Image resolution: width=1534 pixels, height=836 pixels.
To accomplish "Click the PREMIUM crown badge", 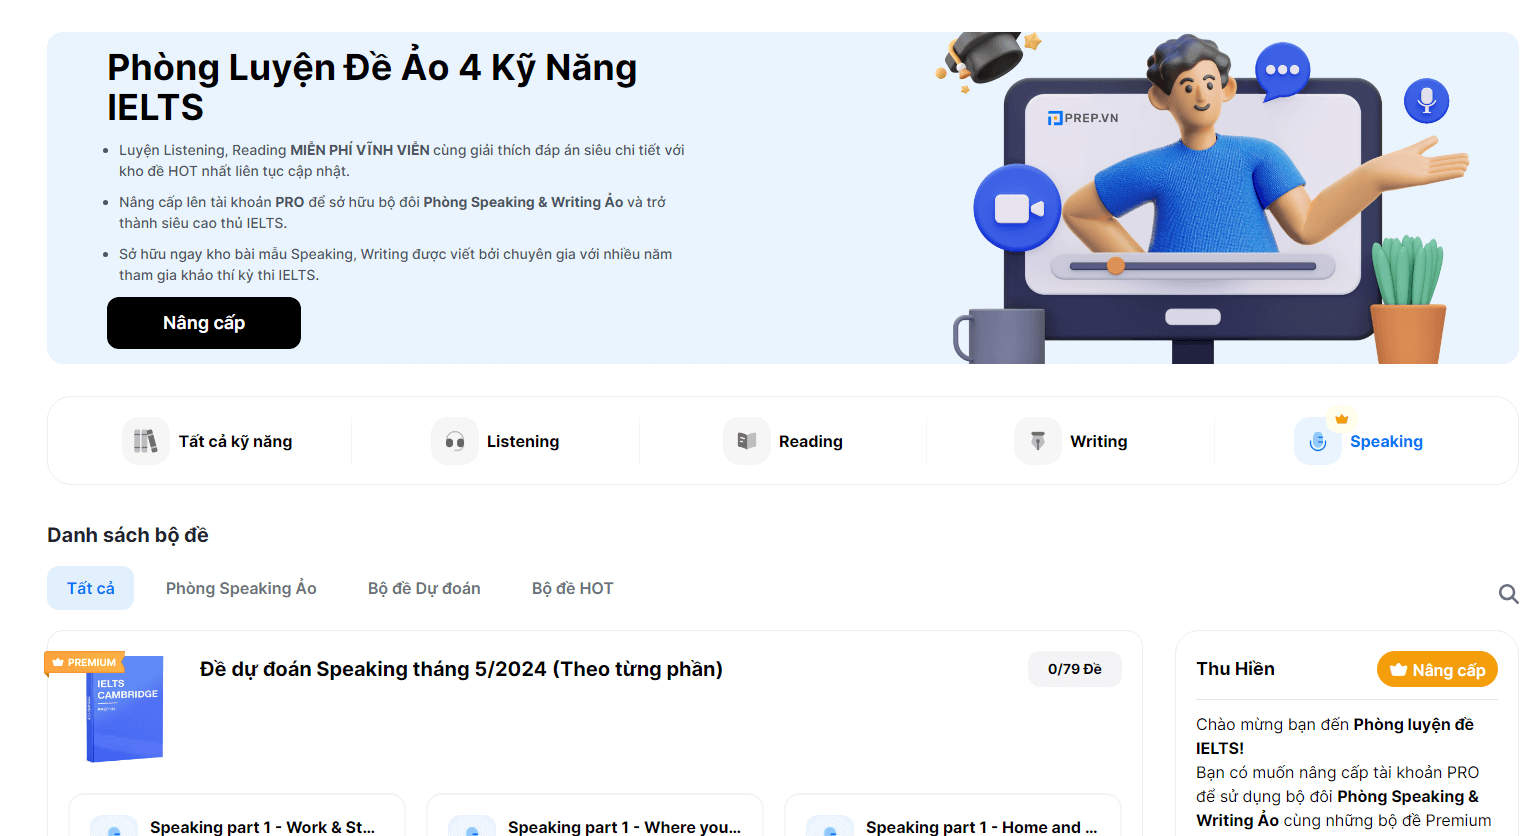I will (84, 662).
